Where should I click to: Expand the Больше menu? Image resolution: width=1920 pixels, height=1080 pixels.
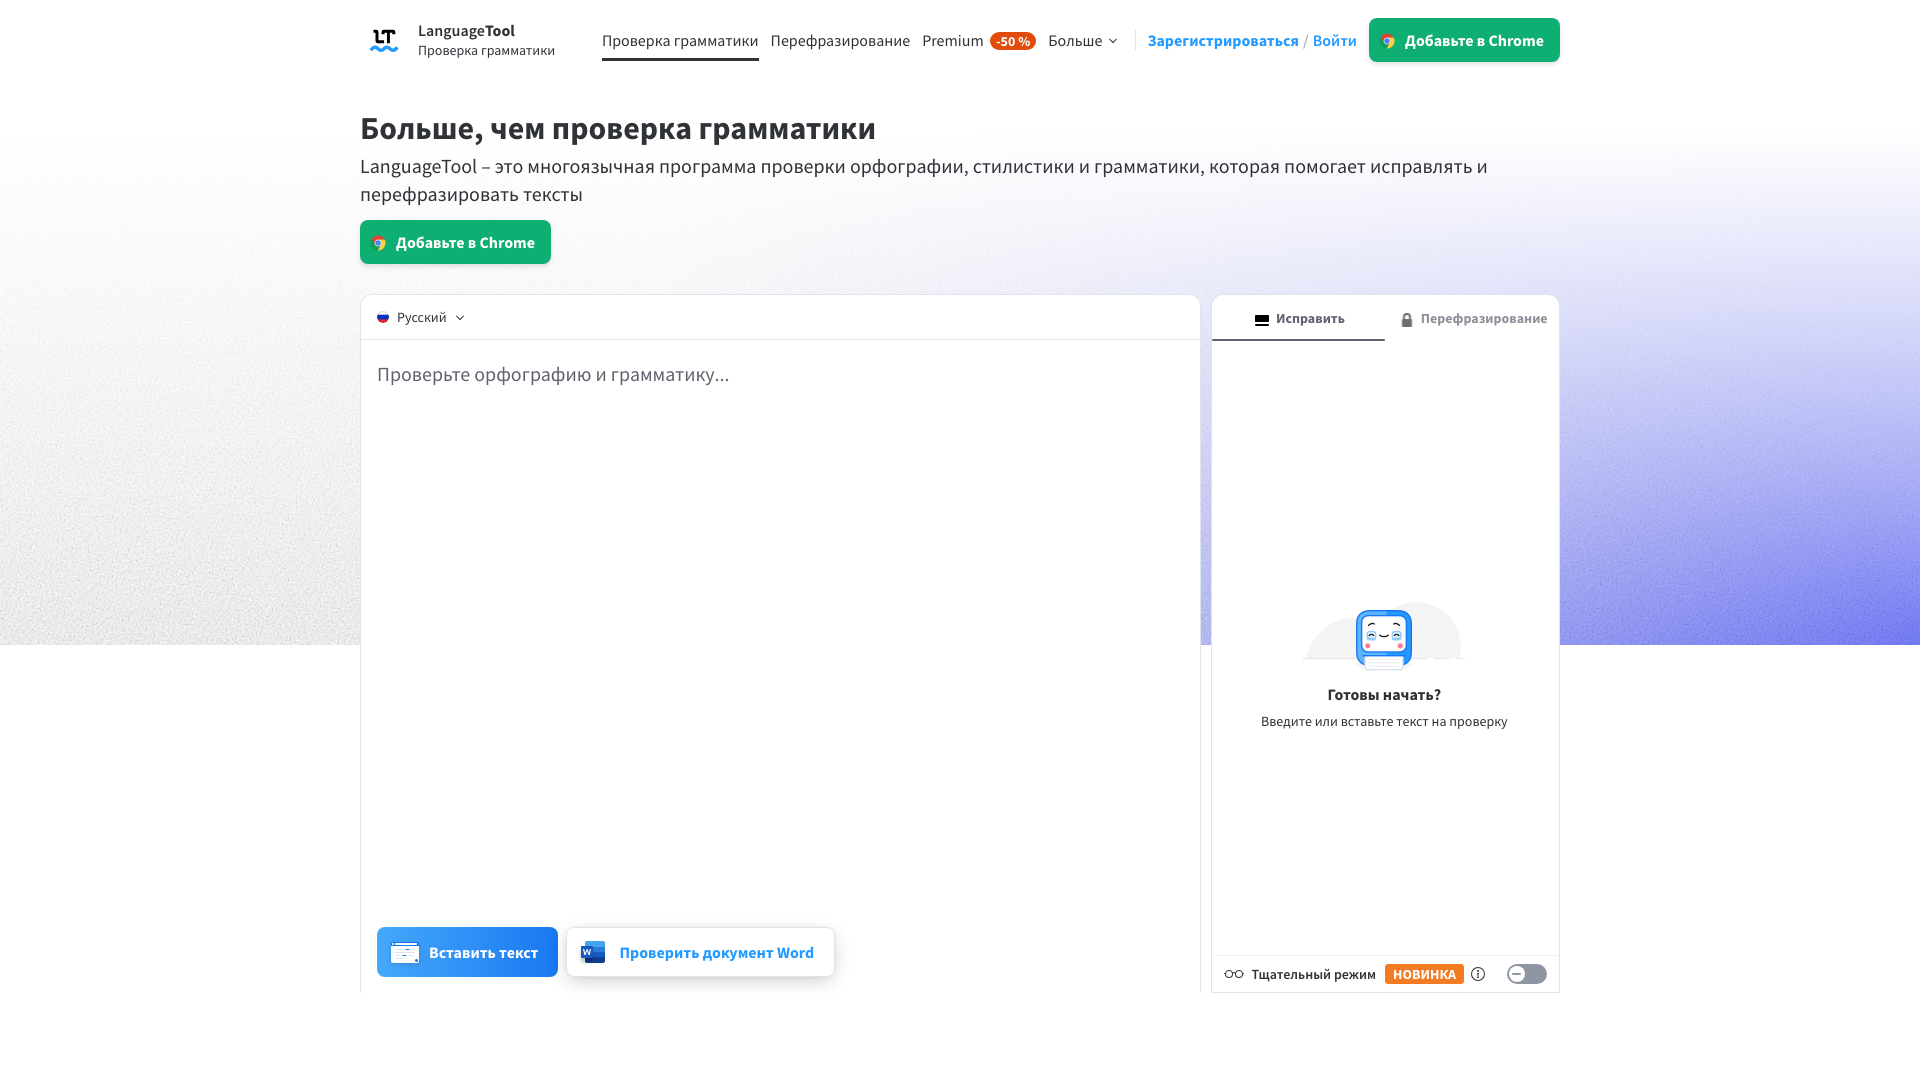1083,41
